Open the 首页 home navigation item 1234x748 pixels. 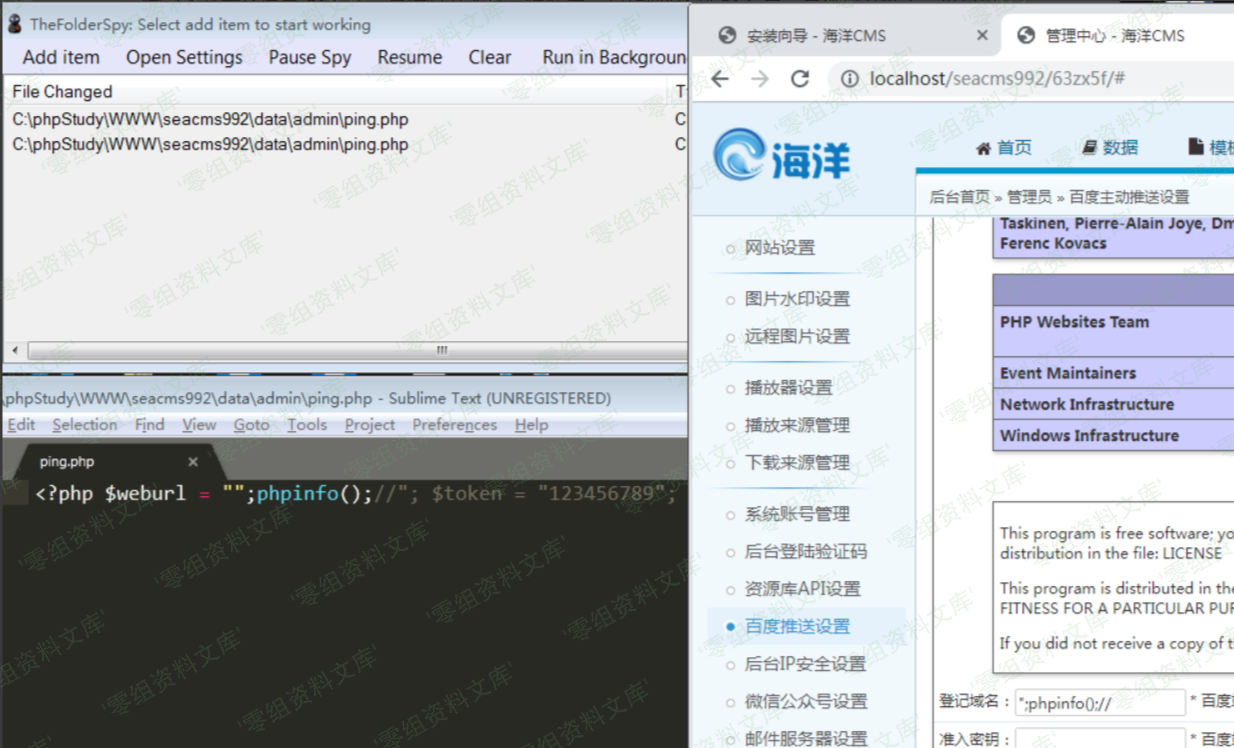(x=1003, y=148)
